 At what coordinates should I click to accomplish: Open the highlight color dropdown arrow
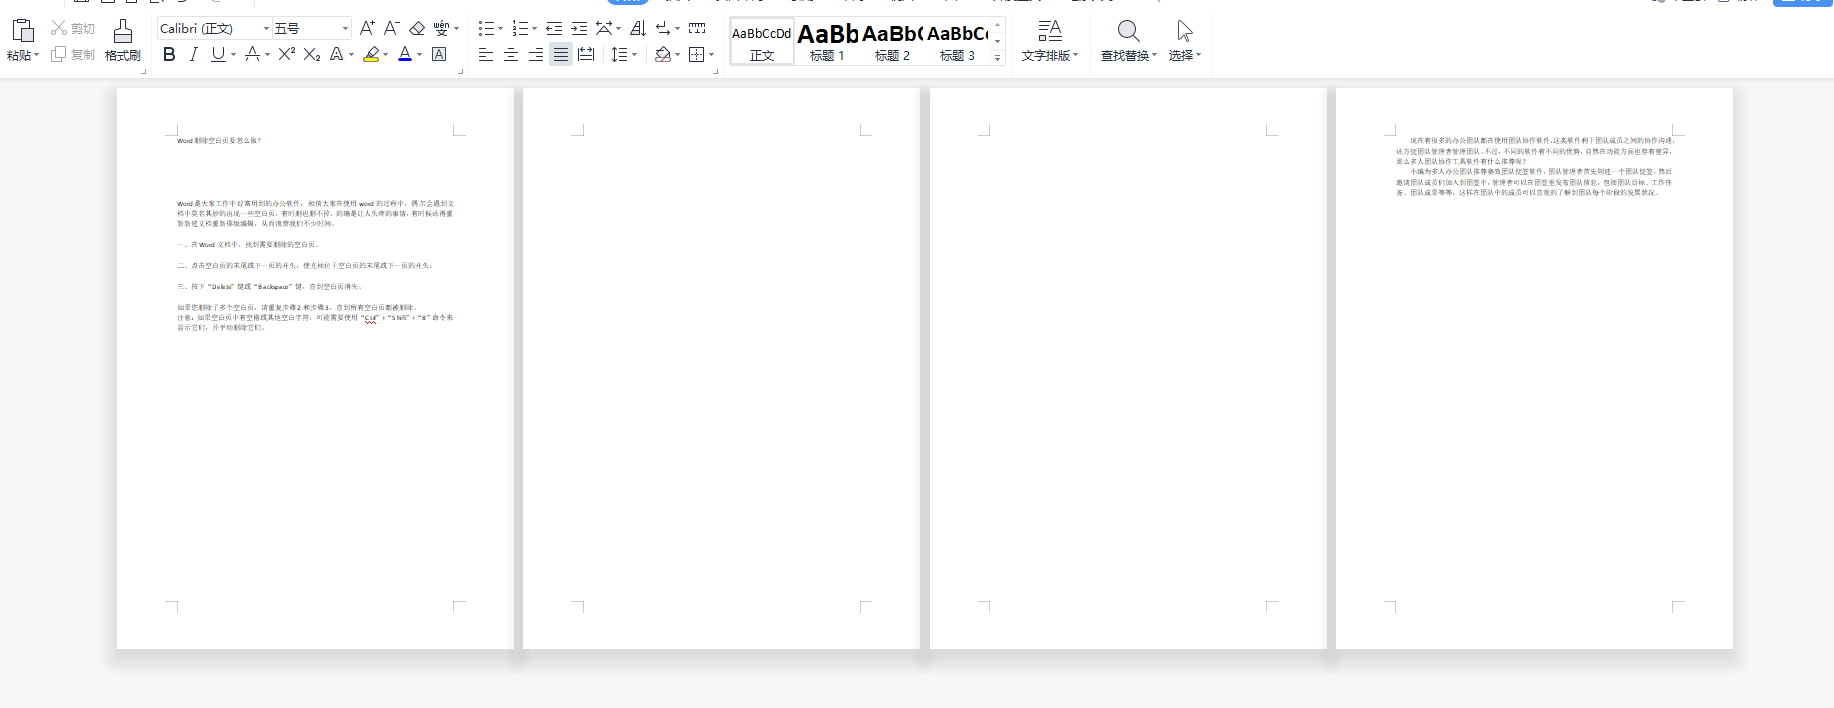pyautogui.click(x=386, y=55)
